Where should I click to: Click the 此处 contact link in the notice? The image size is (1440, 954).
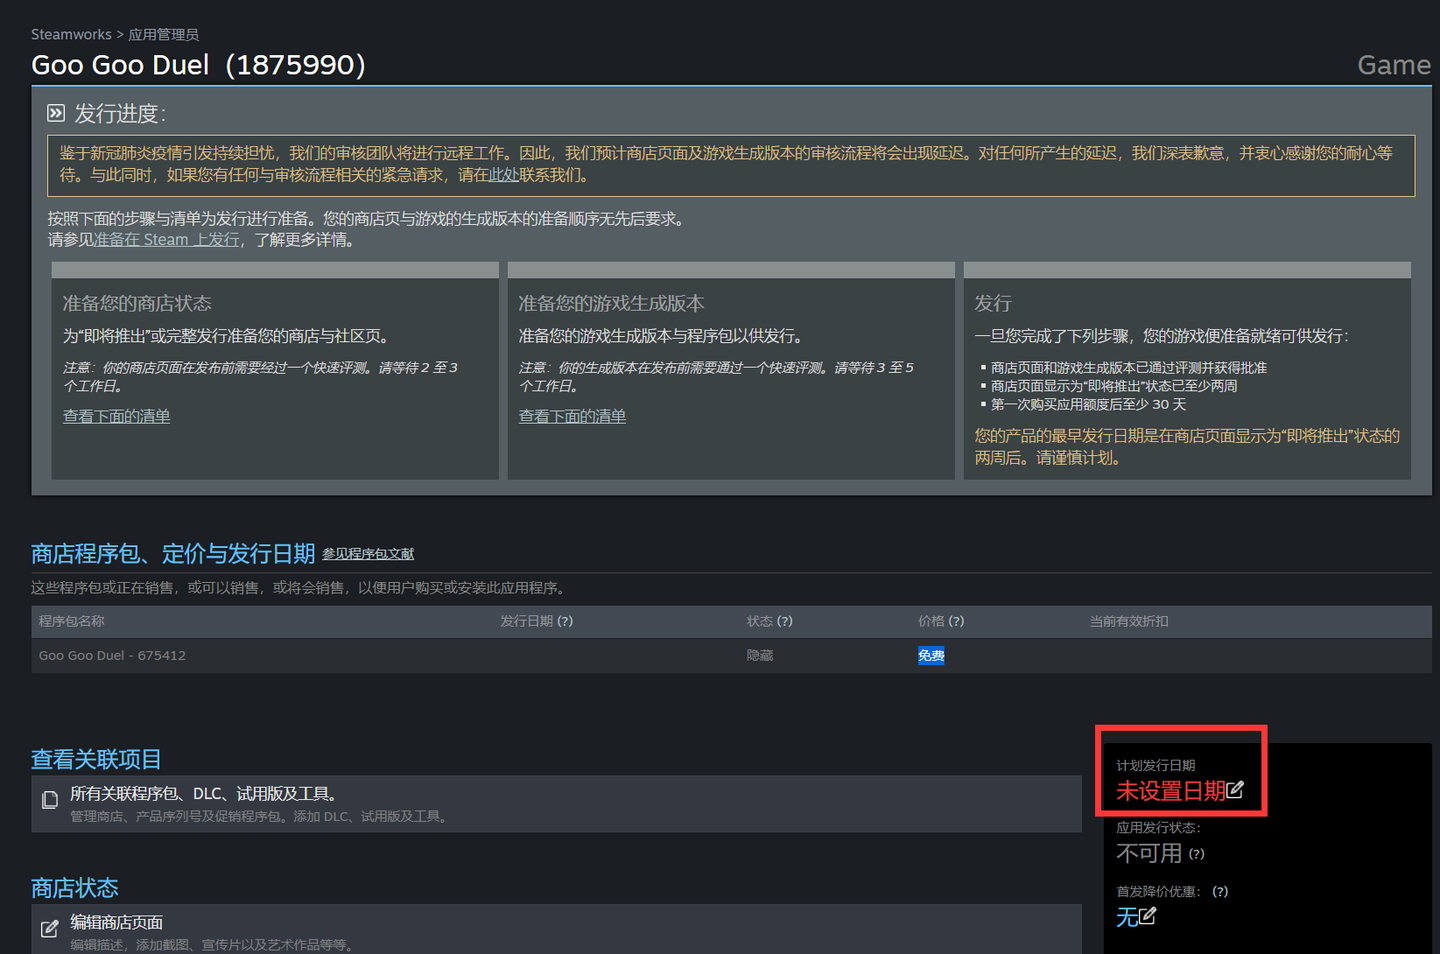[x=503, y=175]
